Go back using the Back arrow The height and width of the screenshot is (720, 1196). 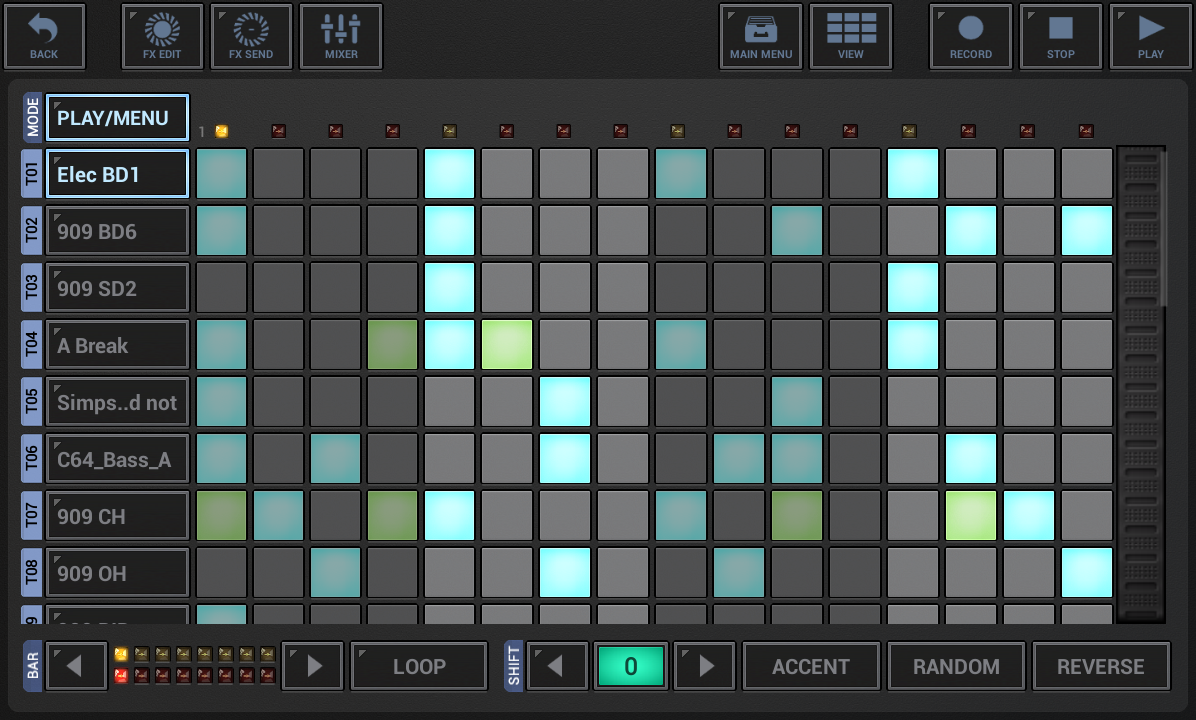44,37
